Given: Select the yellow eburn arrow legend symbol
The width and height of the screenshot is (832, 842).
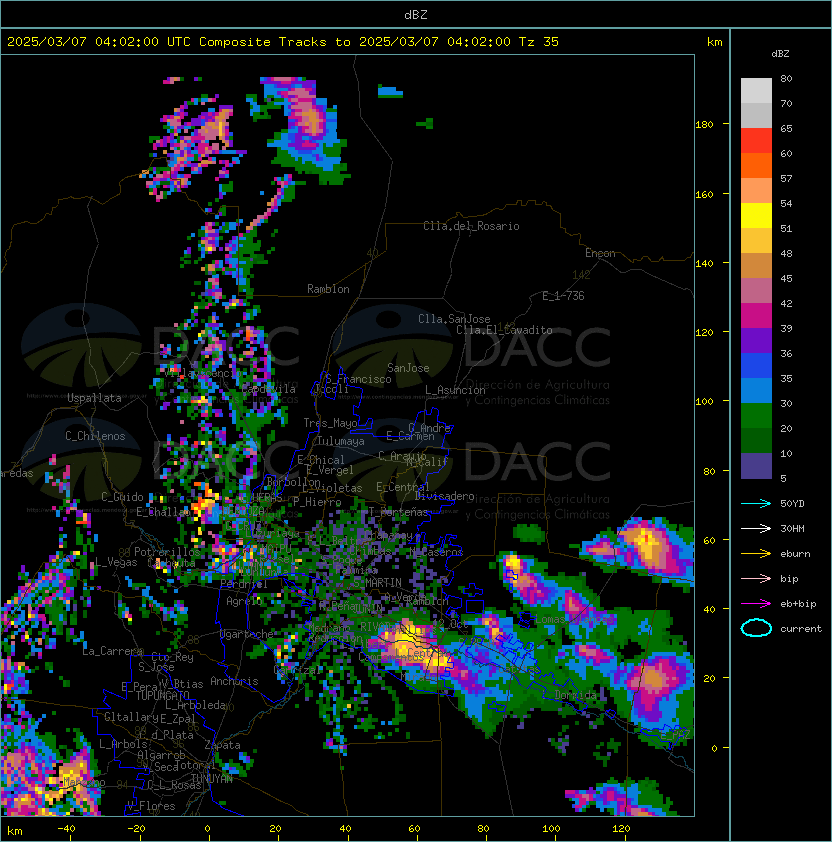Looking at the screenshot, I should [x=756, y=554].
